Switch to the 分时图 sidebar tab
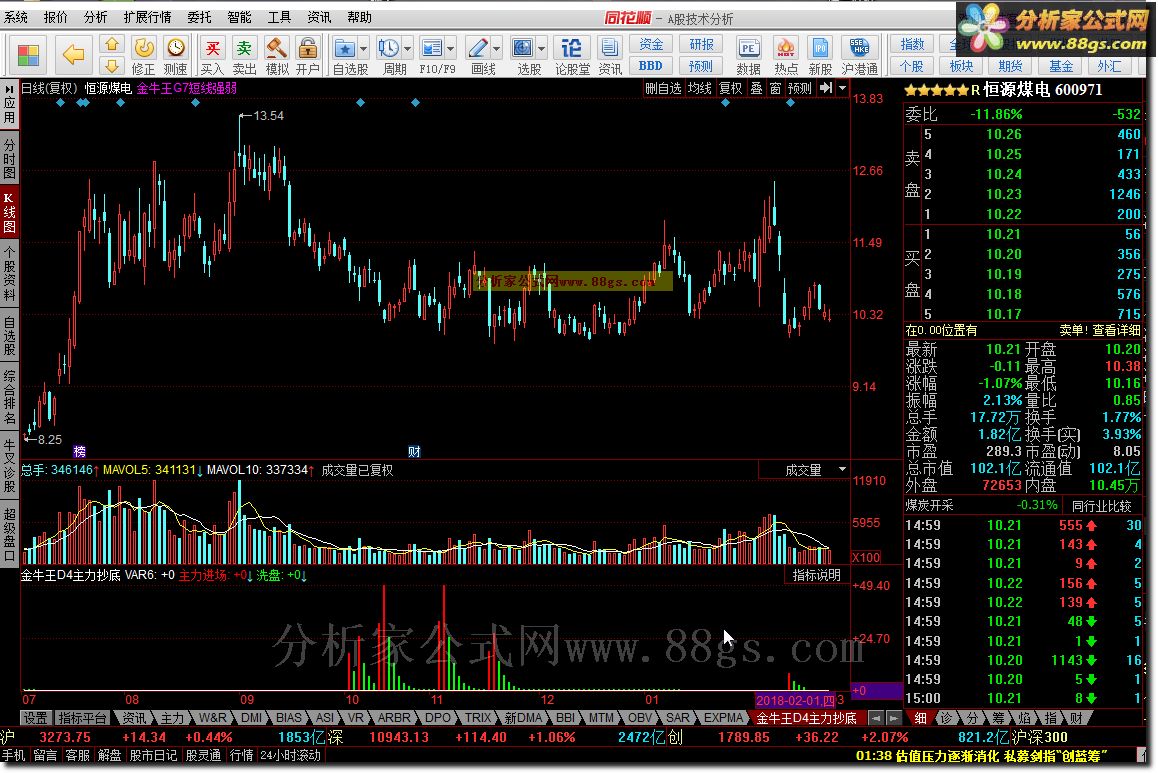Image resolution: width=1158 pixels, height=773 pixels. click(9, 158)
